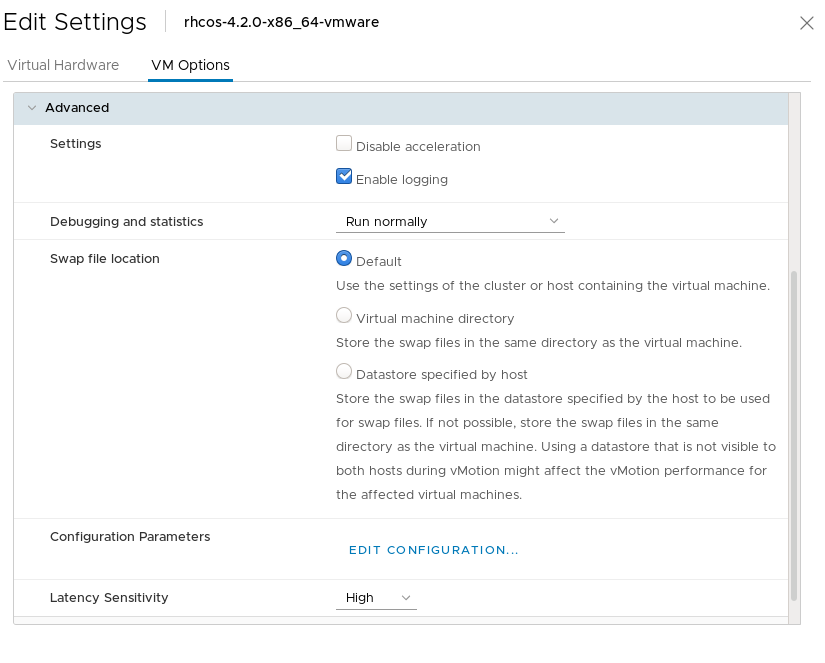825x663 pixels.
Task: Select the VM Options tab
Action: [x=190, y=65]
